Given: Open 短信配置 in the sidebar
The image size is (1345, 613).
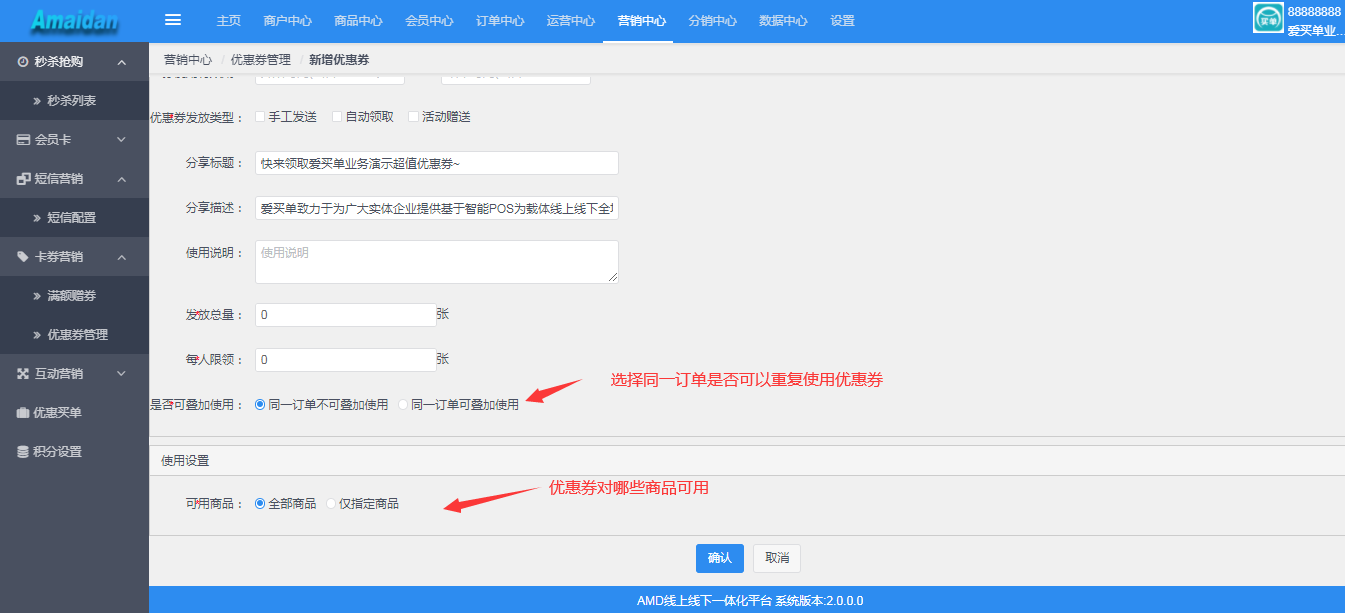Looking at the screenshot, I should [x=74, y=218].
